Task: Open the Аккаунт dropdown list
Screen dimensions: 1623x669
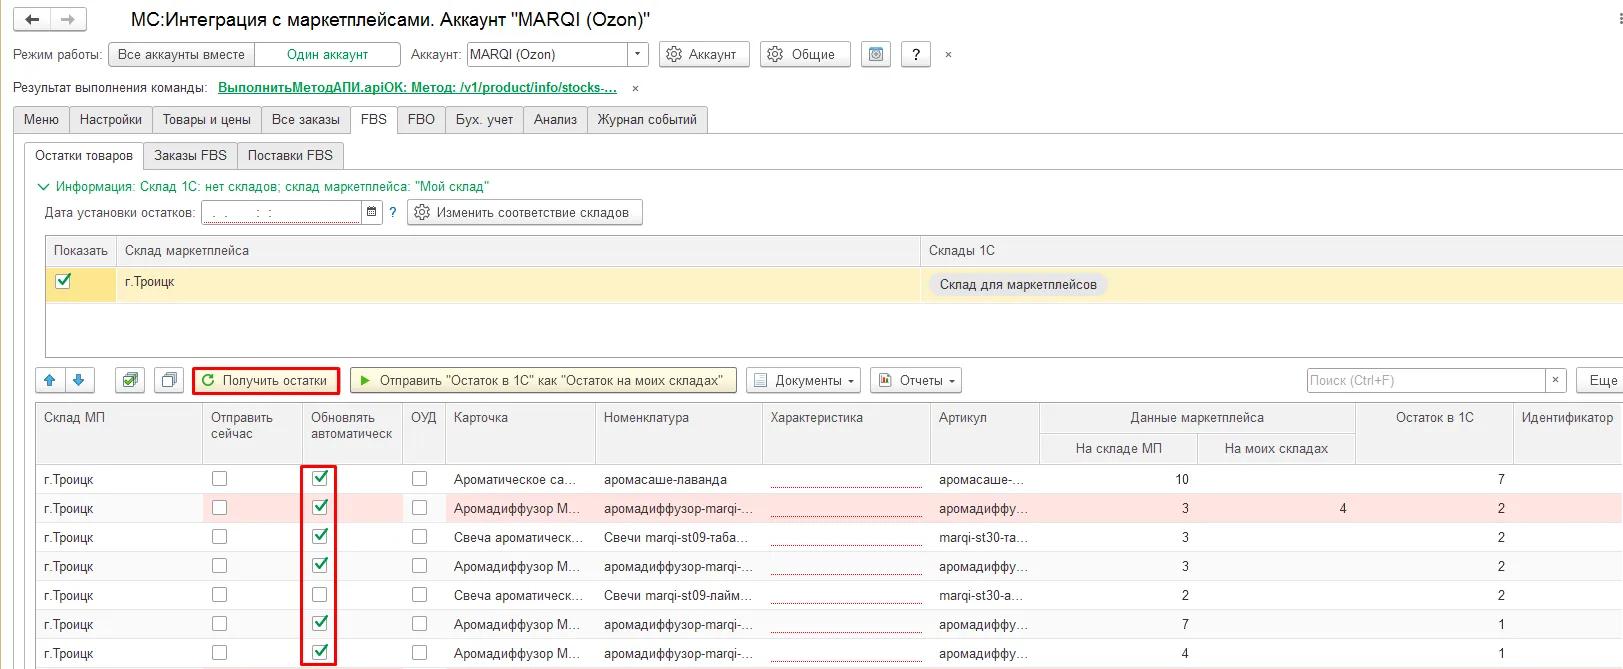Action: pyautogui.click(x=637, y=54)
